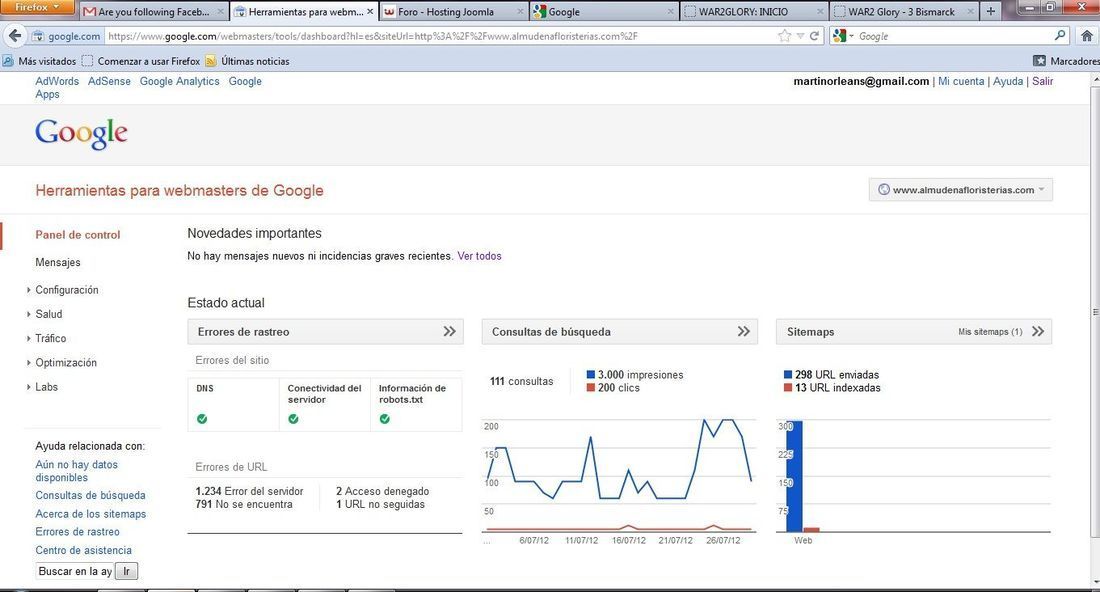1100x592 pixels.
Task: Click the Mi cuenta link
Action: click(961, 81)
